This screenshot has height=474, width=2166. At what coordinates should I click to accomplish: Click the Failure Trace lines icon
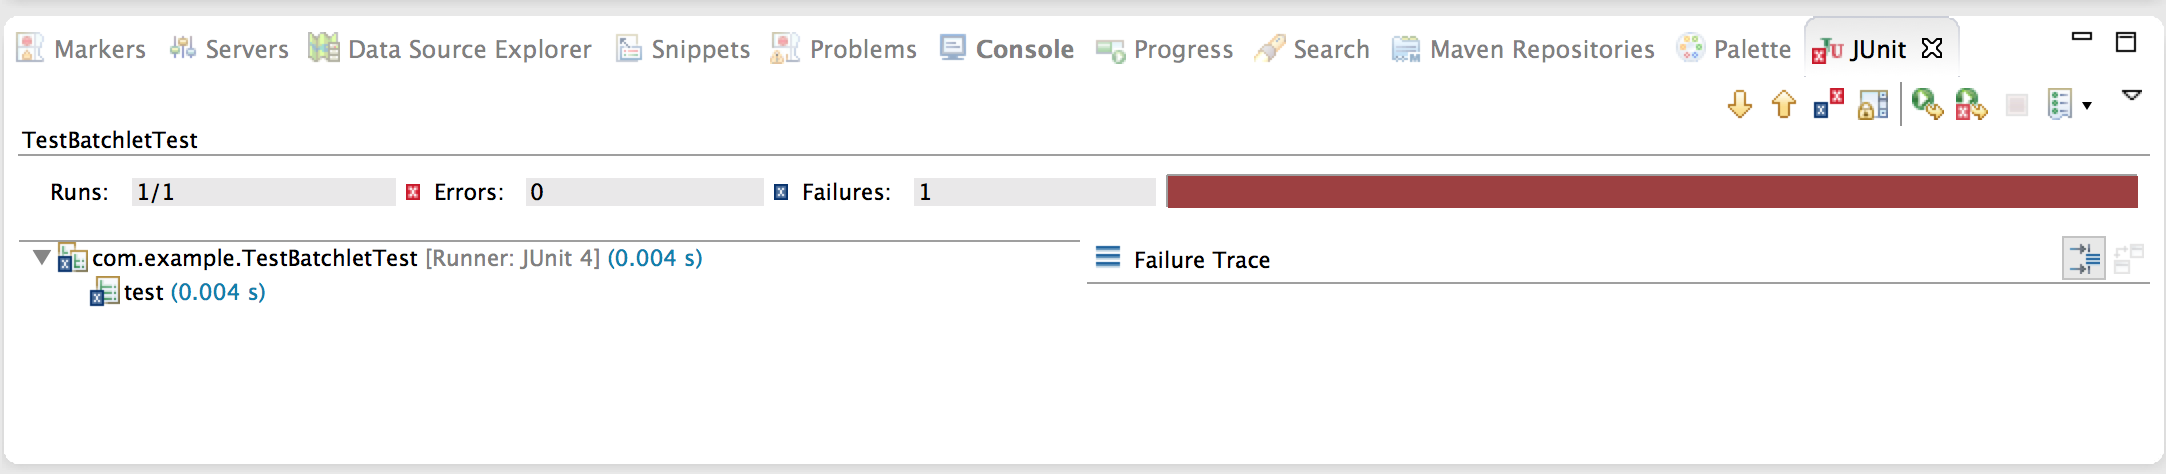point(1108,258)
